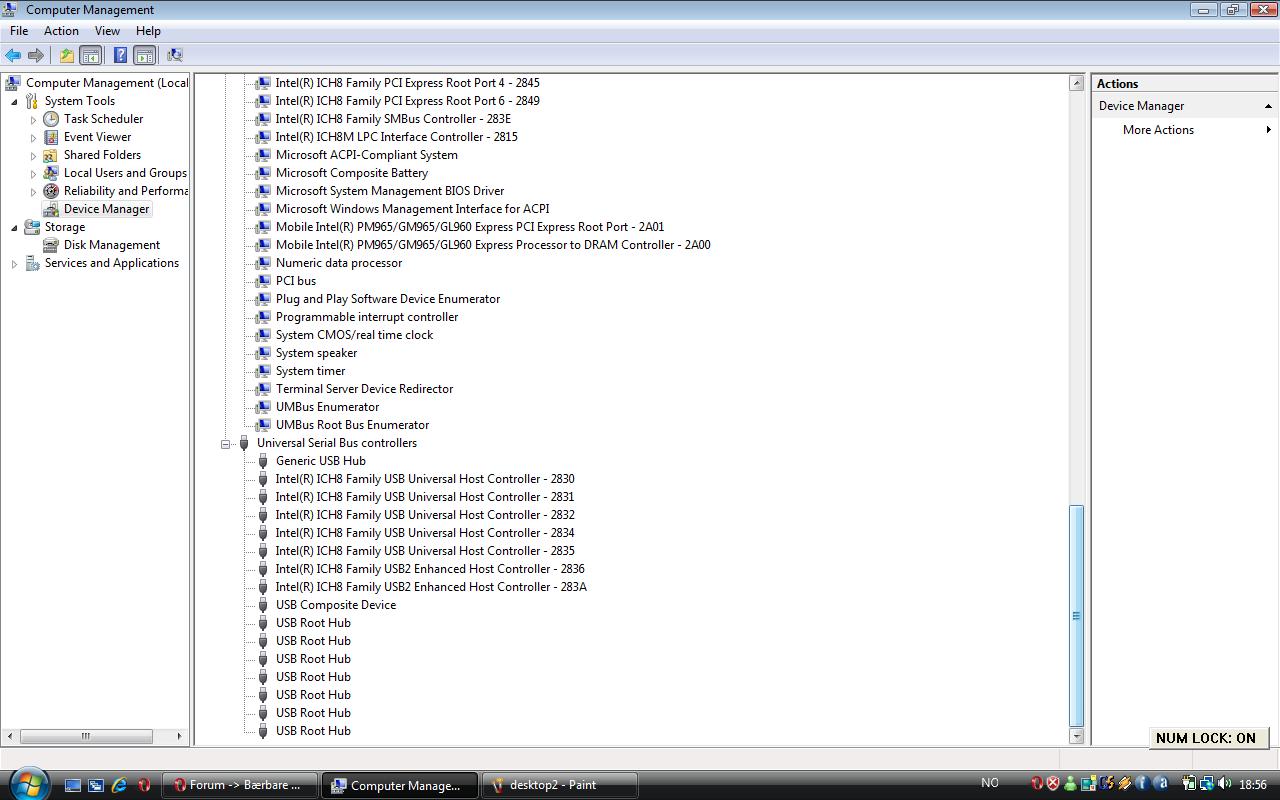Screen dimensions: 1280x800
Task: Click the volume speaker tray icon
Action: pyautogui.click(x=1224, y=784)
